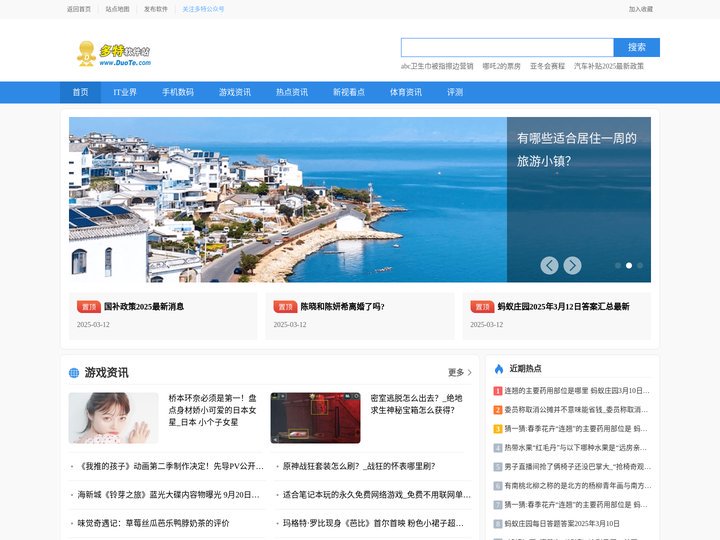This screenshot has height=540, width=720.
Task: Open 密室逃脱 game screenshot thumbnail
Action: [x=315, y=418]
